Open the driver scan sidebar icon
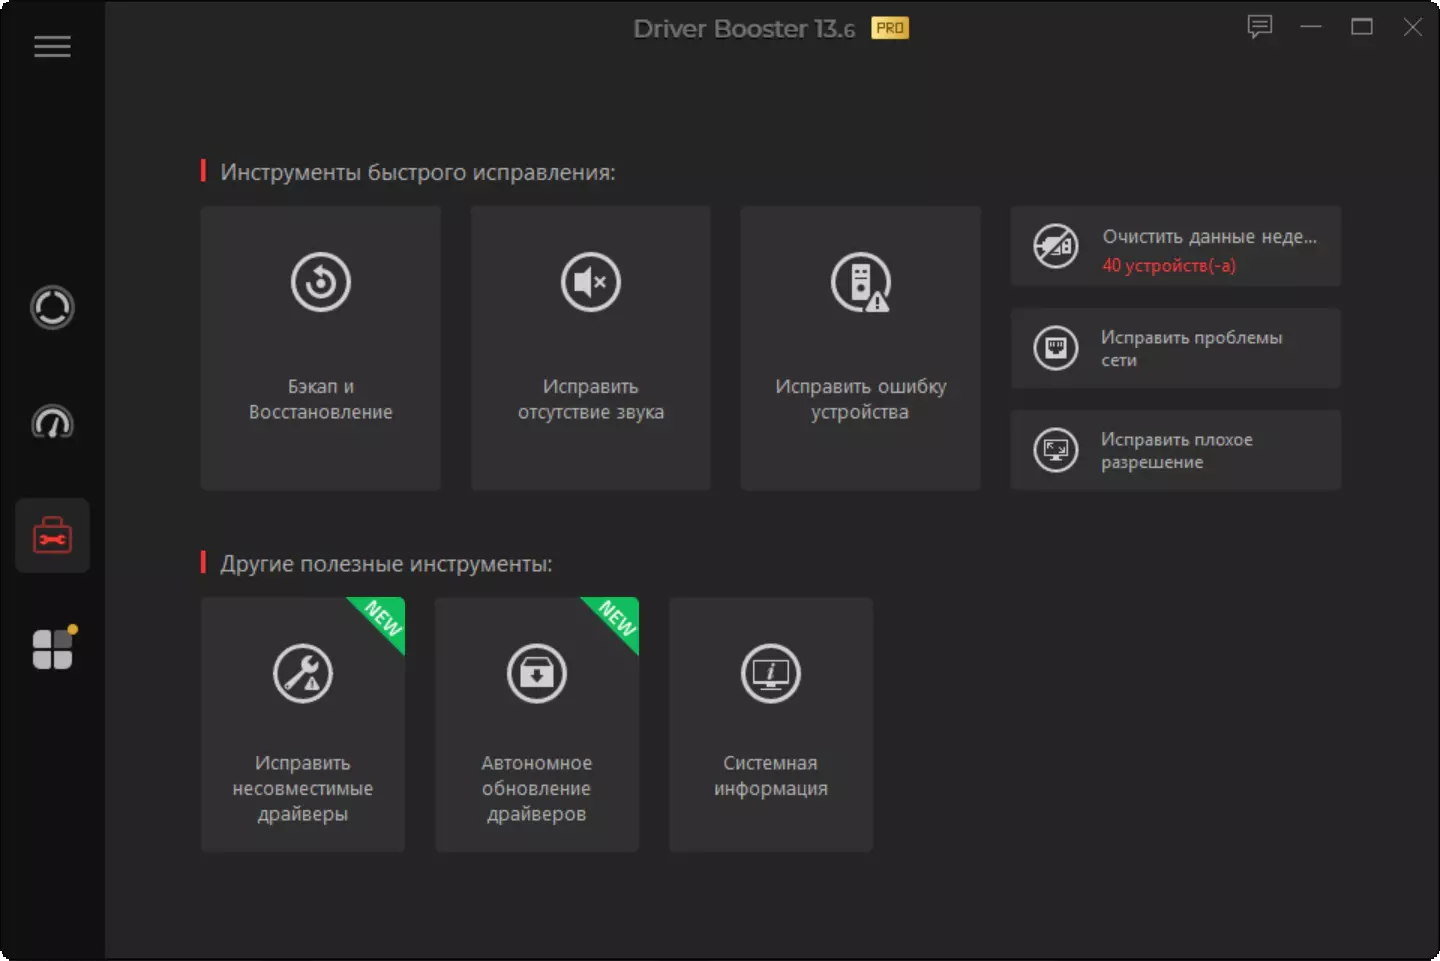 (52, 308)
